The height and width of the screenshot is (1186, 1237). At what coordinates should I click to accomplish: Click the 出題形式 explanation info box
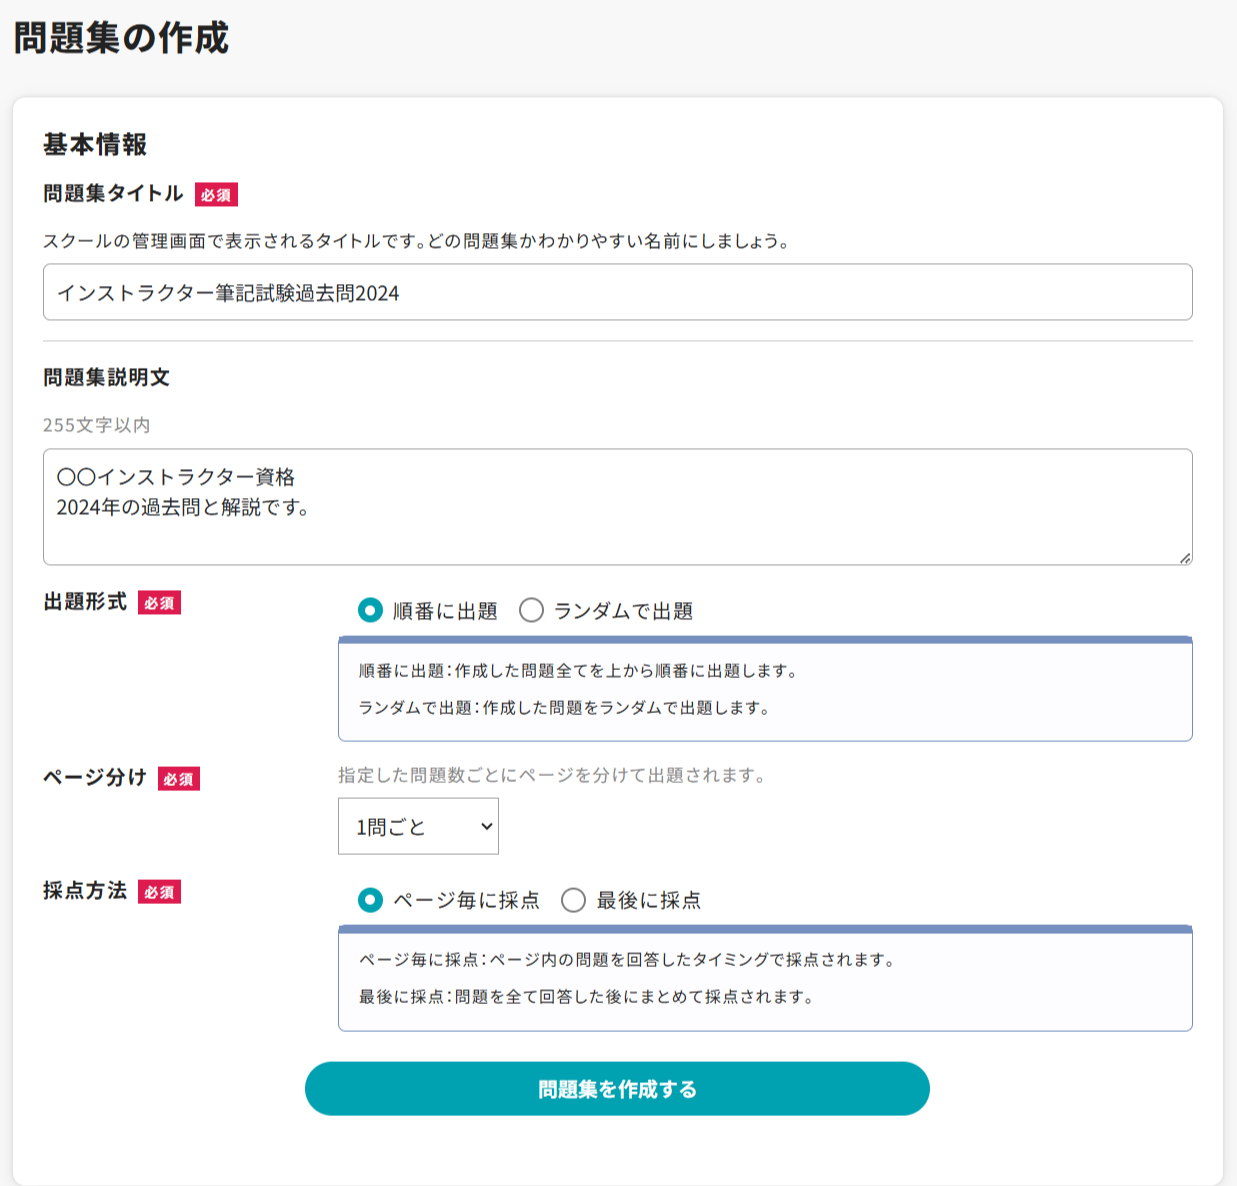(x=765, y=690)
